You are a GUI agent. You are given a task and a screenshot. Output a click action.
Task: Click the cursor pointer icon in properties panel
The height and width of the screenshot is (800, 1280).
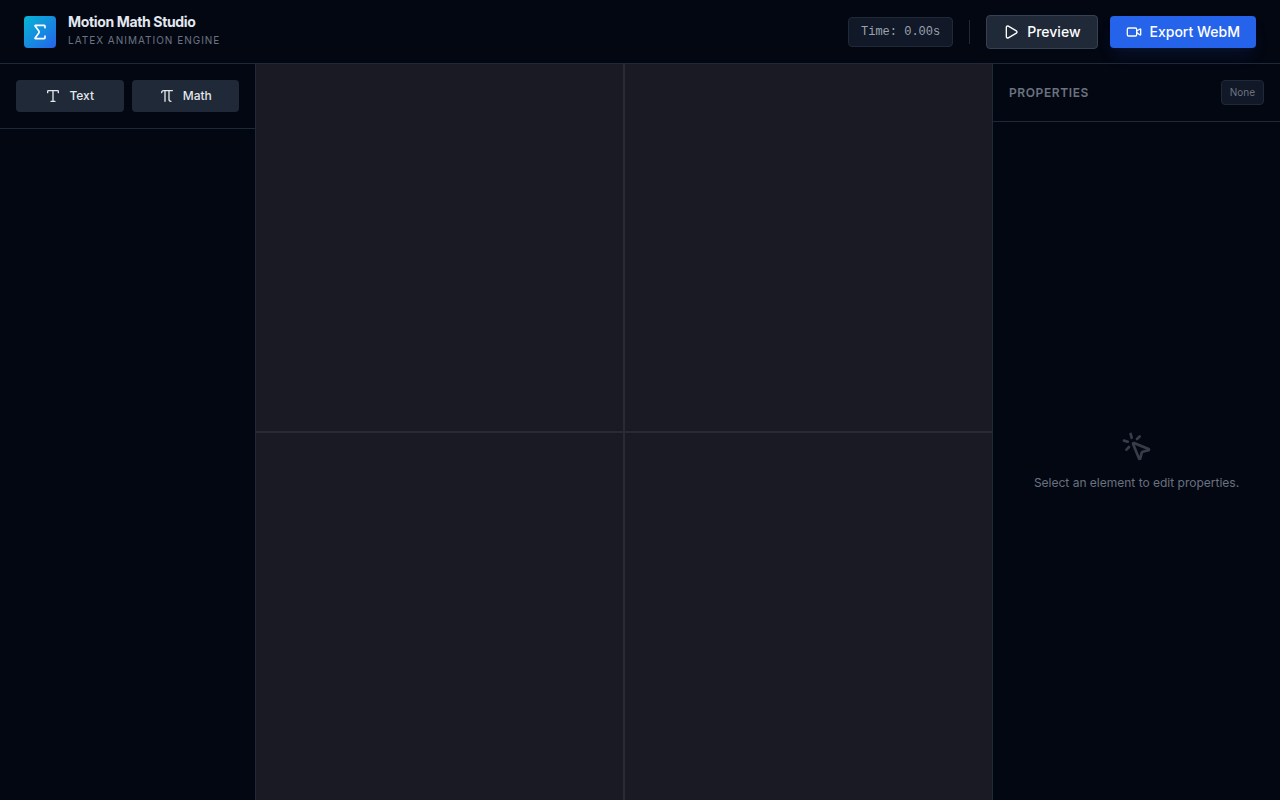pos(1136,446)
